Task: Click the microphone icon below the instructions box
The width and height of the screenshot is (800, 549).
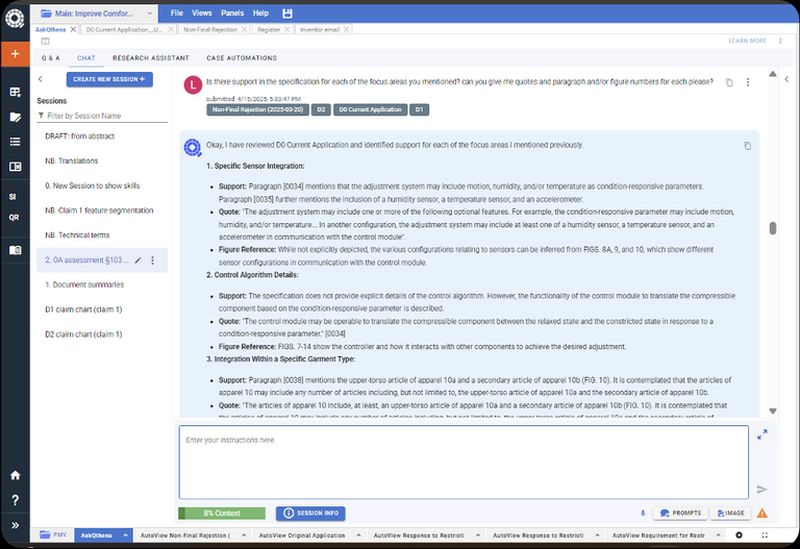Action: (642, 513)
